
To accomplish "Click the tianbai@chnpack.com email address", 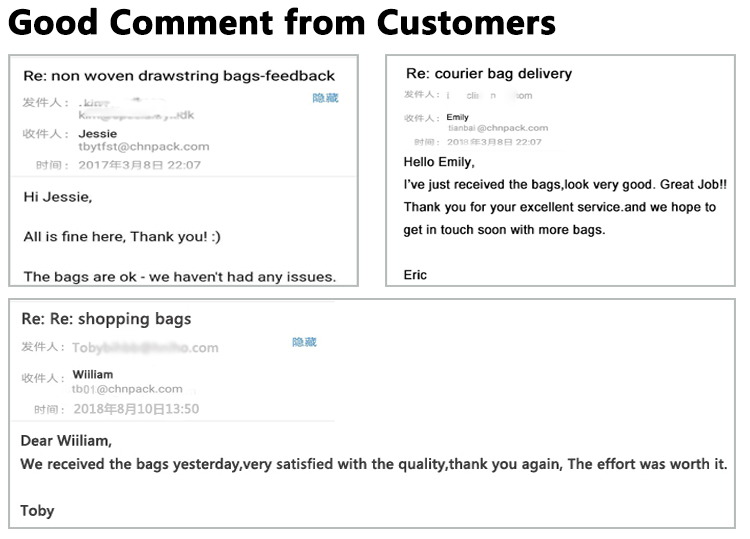I will point(497,128).
